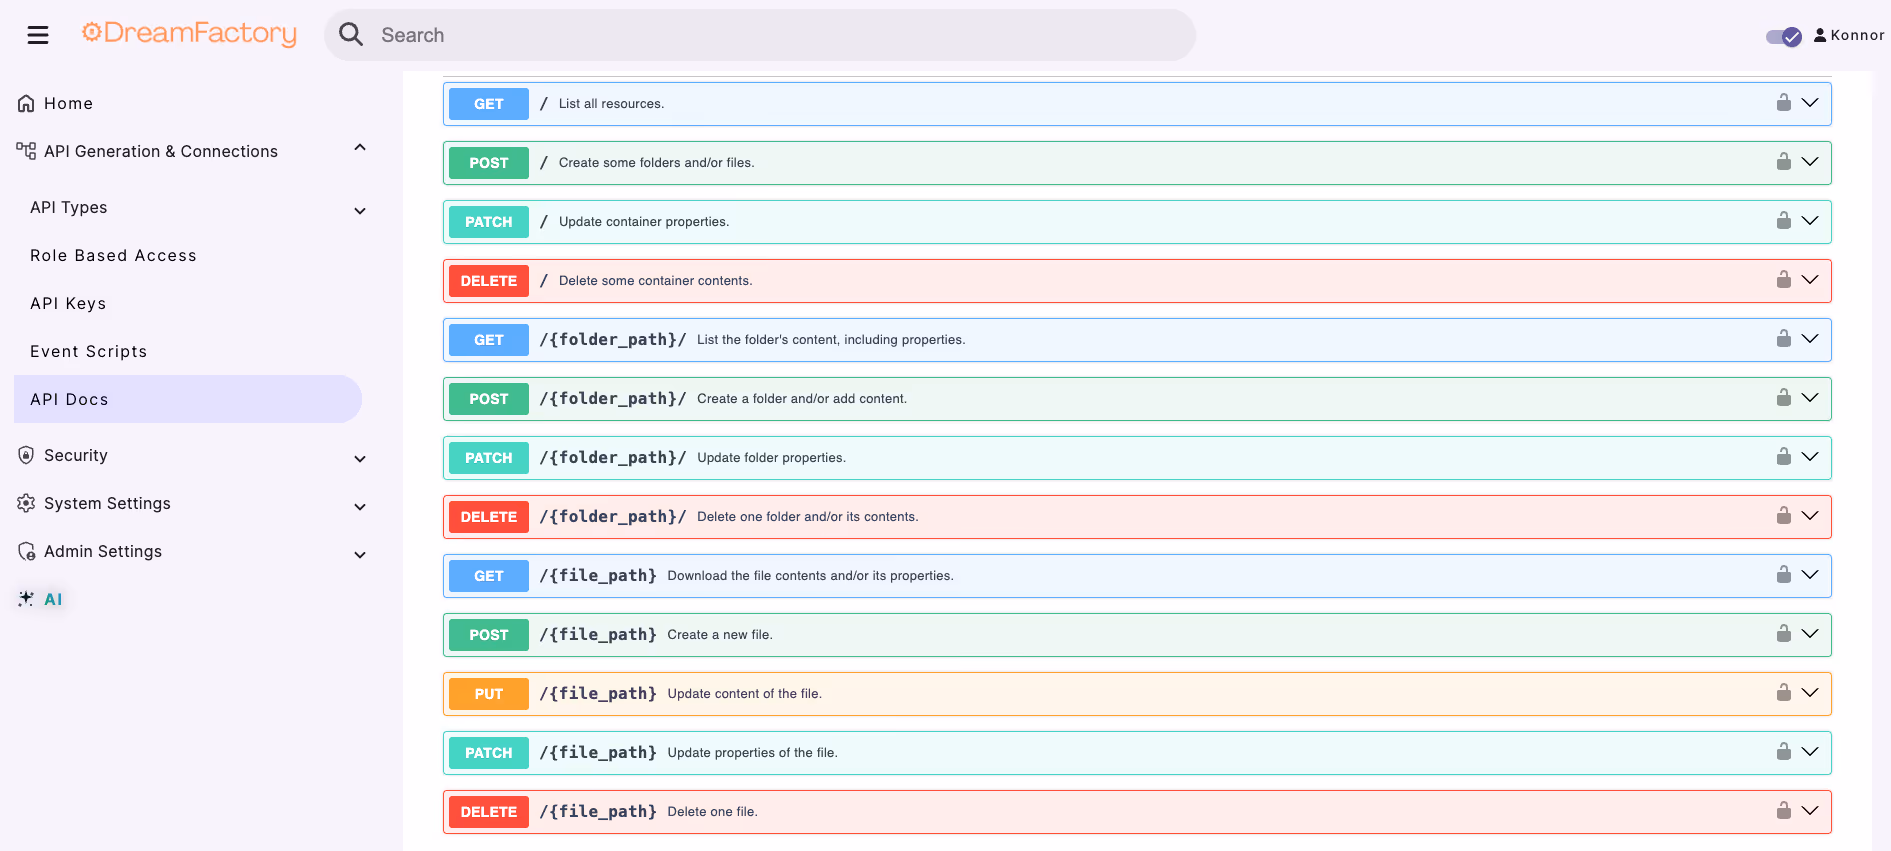The height and width of the screenshot is (851, 1891).
Task: Click the lock on POST Create a new file
Action: pos(1783,634)
